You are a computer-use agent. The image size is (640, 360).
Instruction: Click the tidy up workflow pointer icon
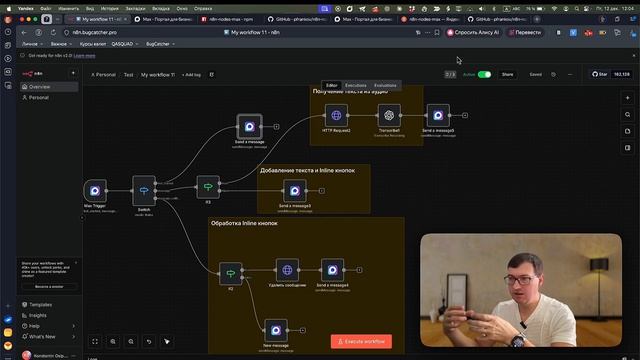[x=167, y=341]
